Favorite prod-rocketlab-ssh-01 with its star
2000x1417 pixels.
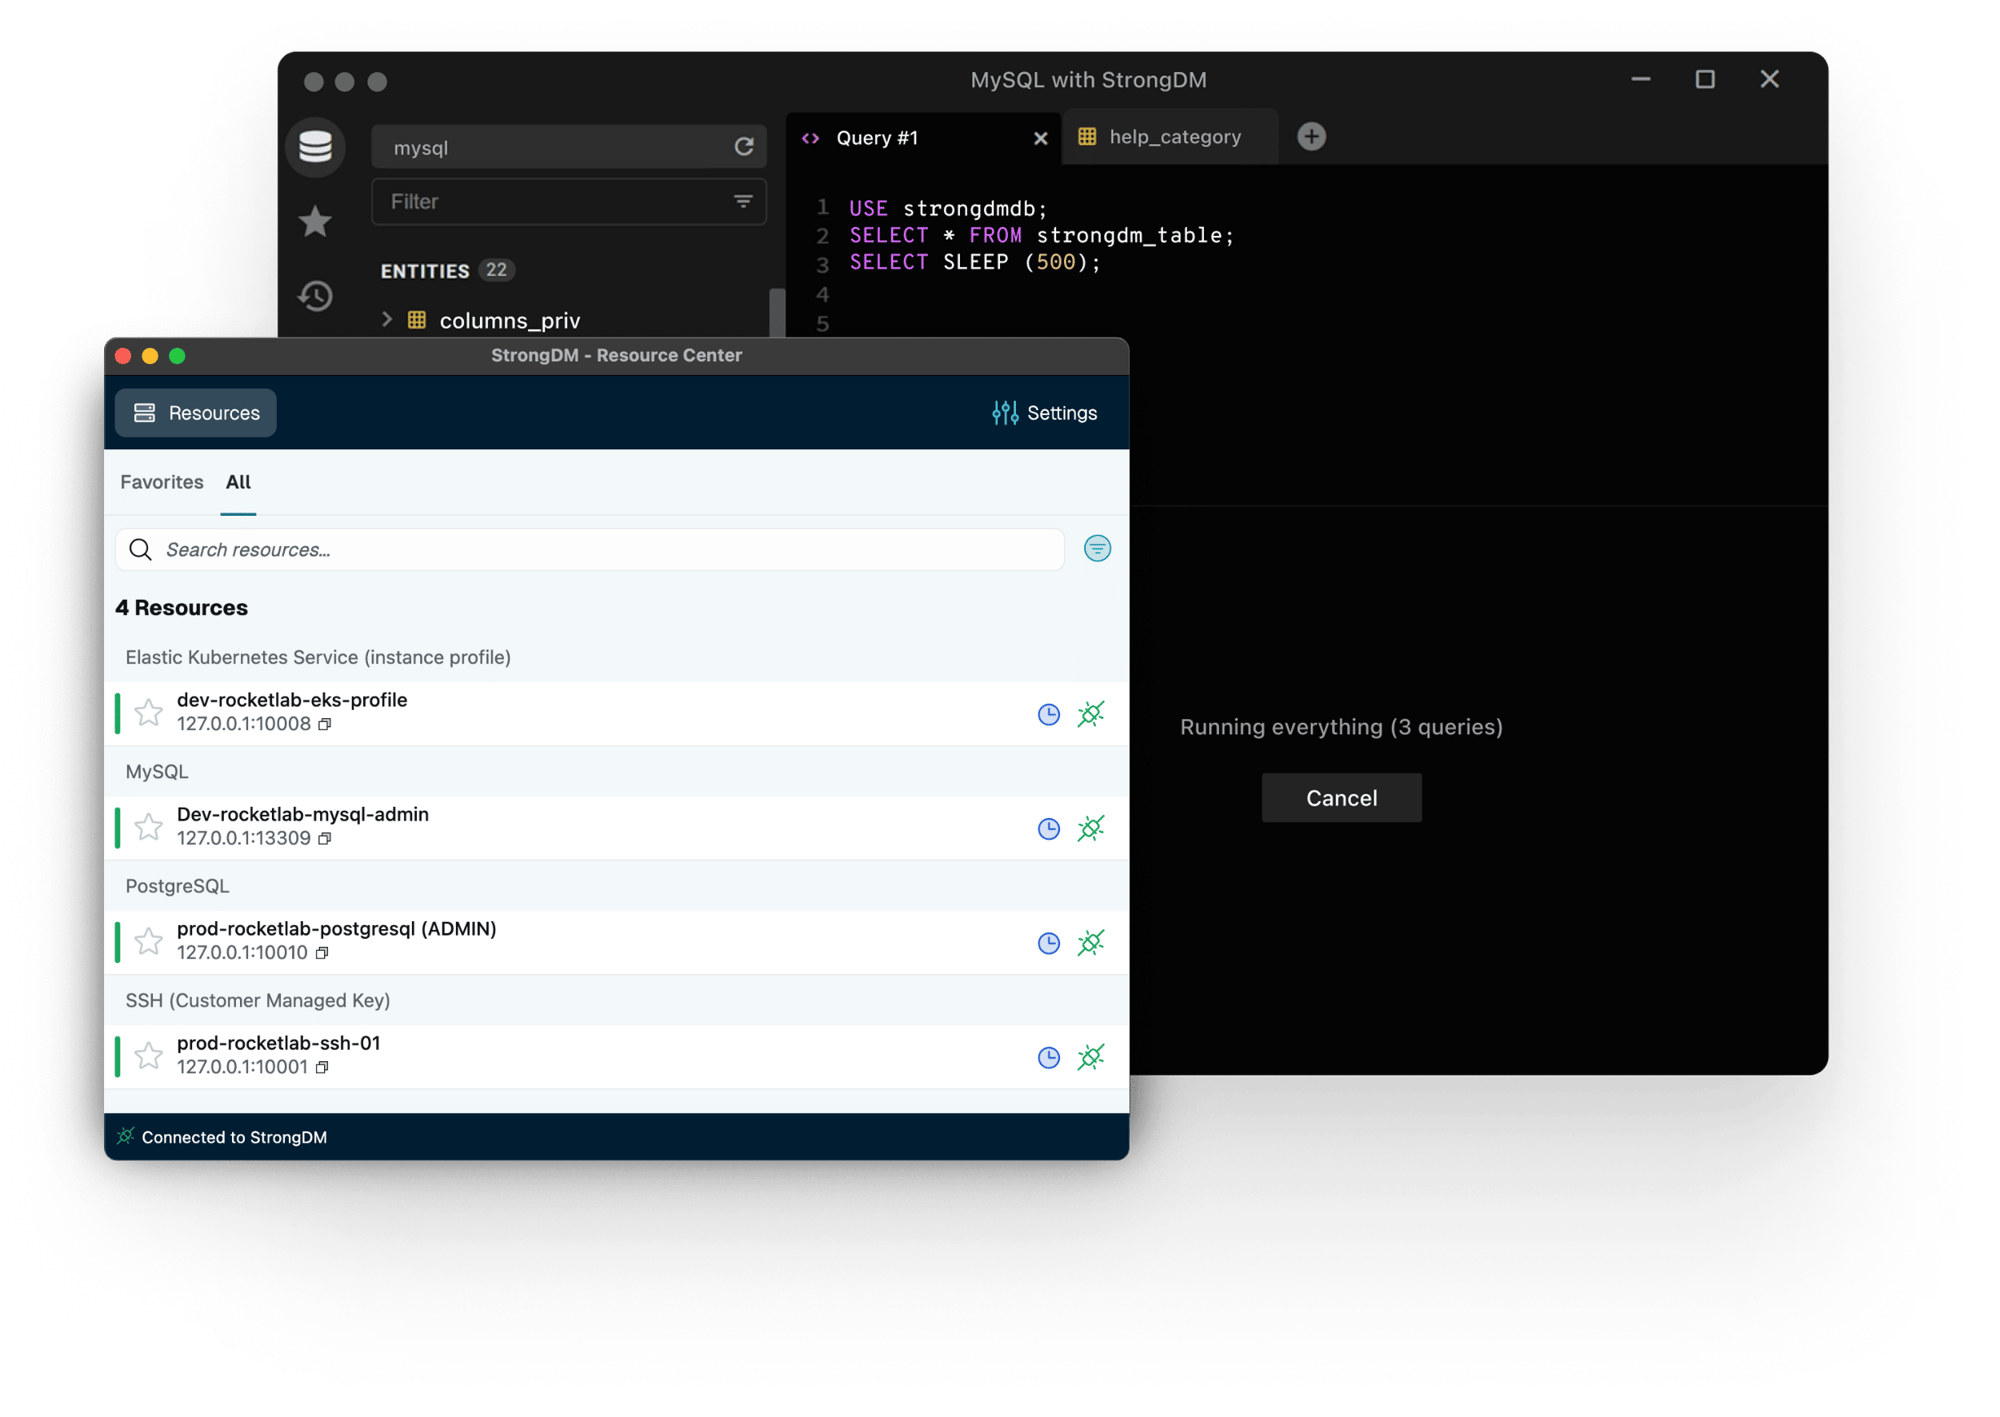click(148, 1055)
